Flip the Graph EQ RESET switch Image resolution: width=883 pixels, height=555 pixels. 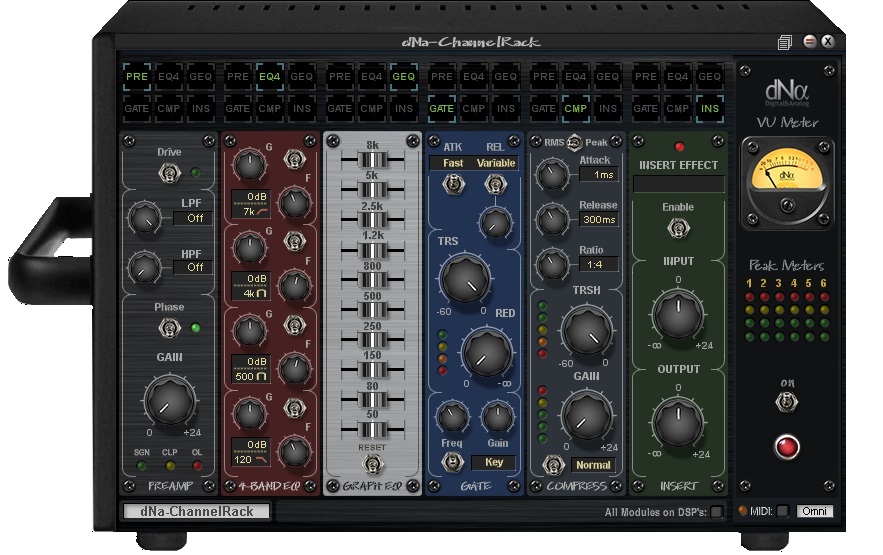pyautogui.click(x=372, y=464)
